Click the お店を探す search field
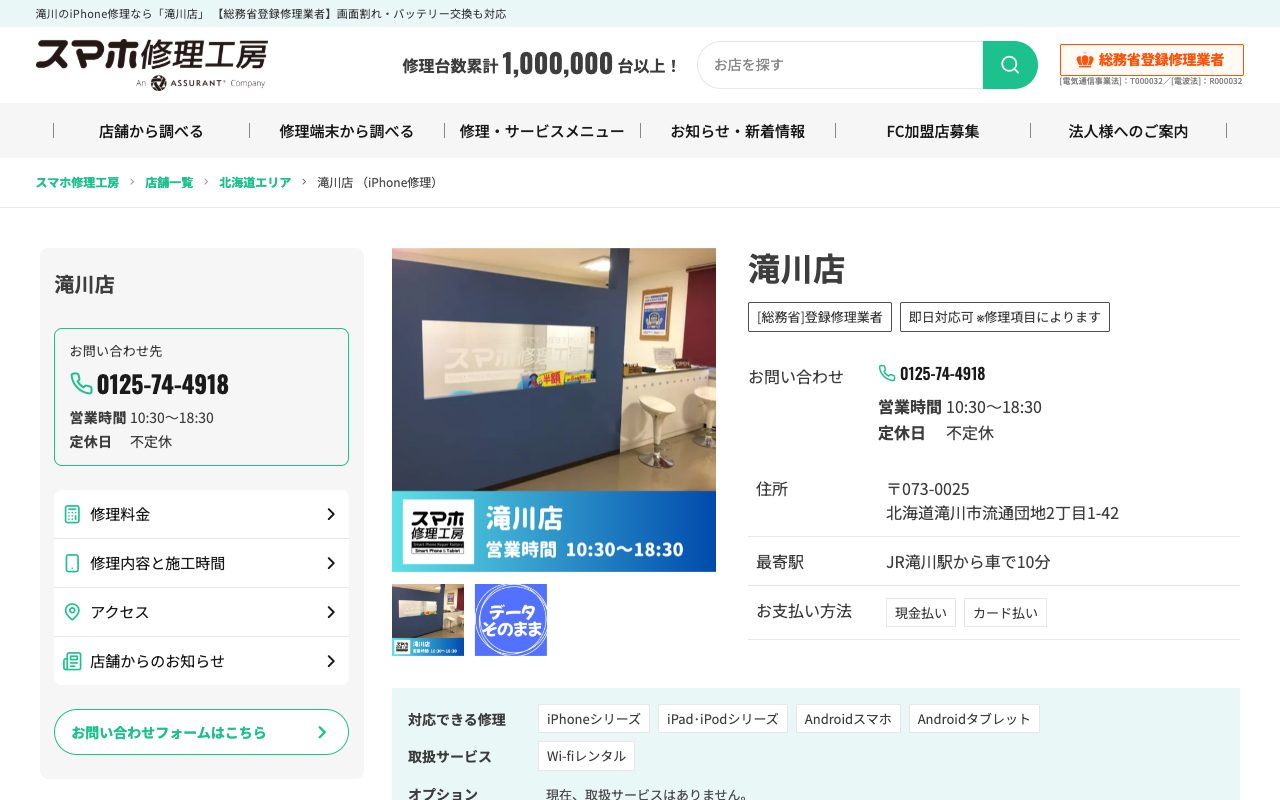Viewport: 1280px width, 800px height. tap(840, 65)
